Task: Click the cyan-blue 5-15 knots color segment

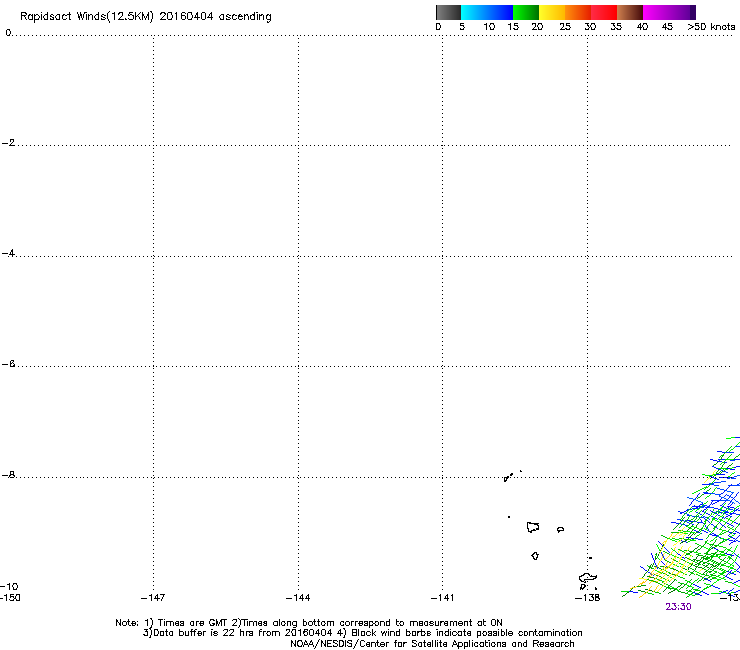Action: point(487,12)
